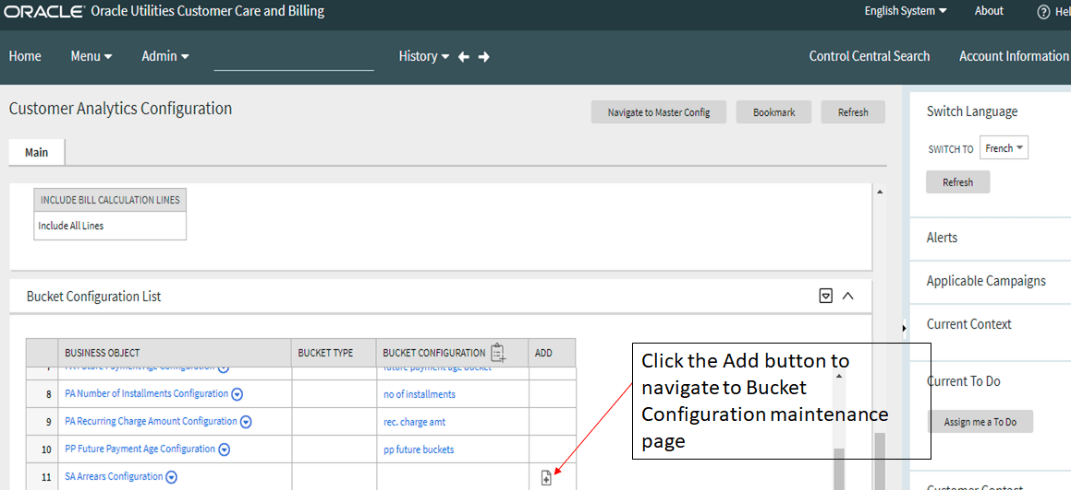The width and height of the screenshot is (1071, 490).
Task: Open Control Central Search
Action: click(x=870, y=57)
